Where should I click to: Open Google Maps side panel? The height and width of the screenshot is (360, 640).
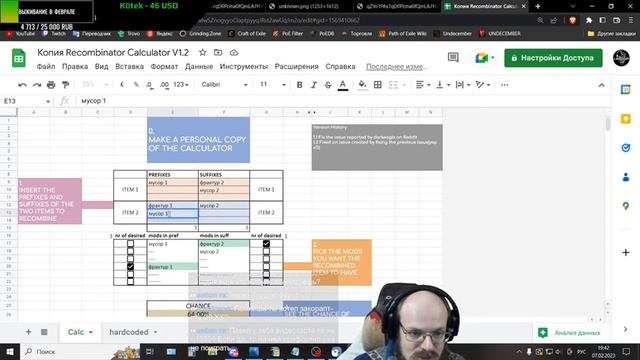(625, 206)
